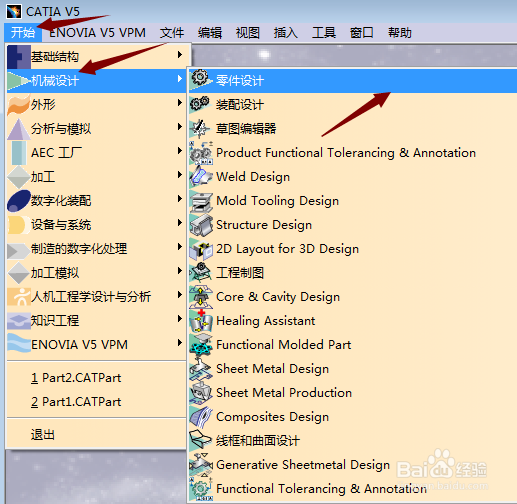This screenshot has width=517, height=504.
Task: Open the ENOVIA V5 VPM menu bar item
Action: pos(97,33)
